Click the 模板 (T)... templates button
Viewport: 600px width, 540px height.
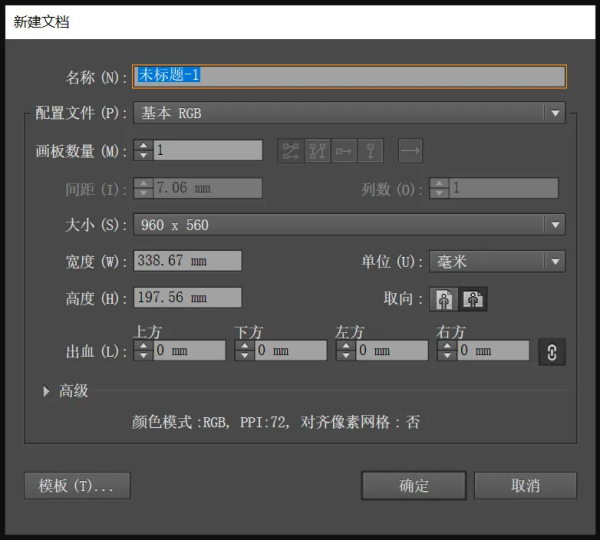(x=77, y=486)
